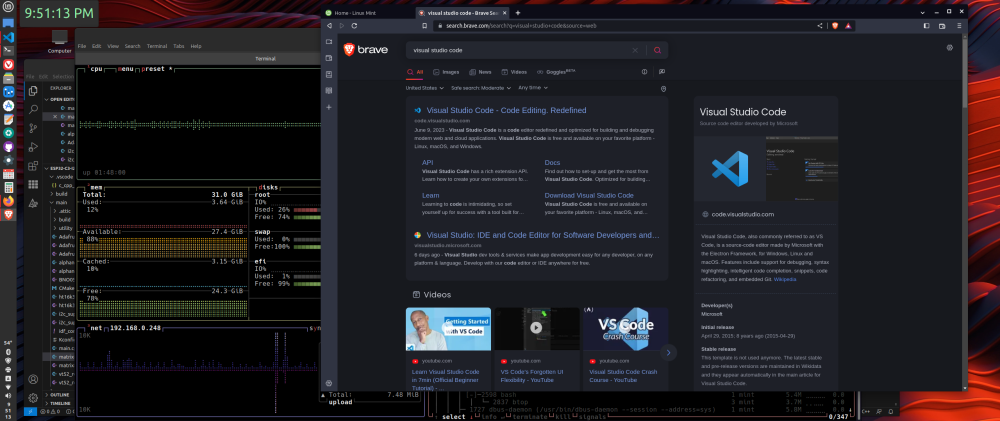Image resolution: width=1000 pixels, height=421 pixels.
Task: Open Brave Search settings gear
Action: (950, 47)
